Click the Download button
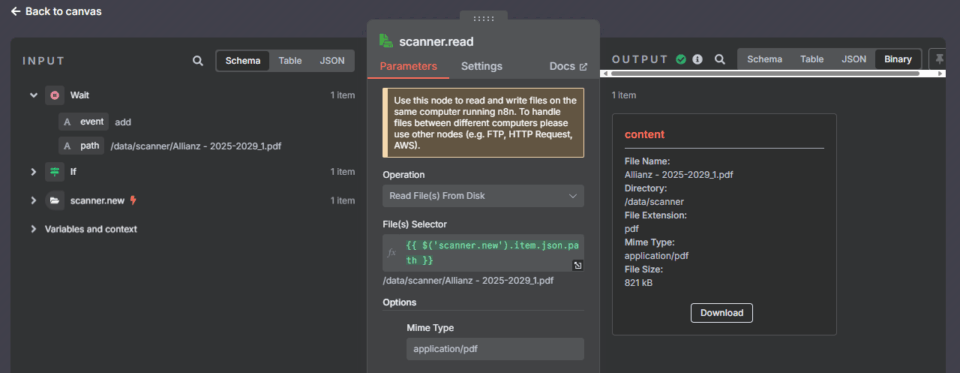This screenshot has width=960, height=373. (722, 312)
